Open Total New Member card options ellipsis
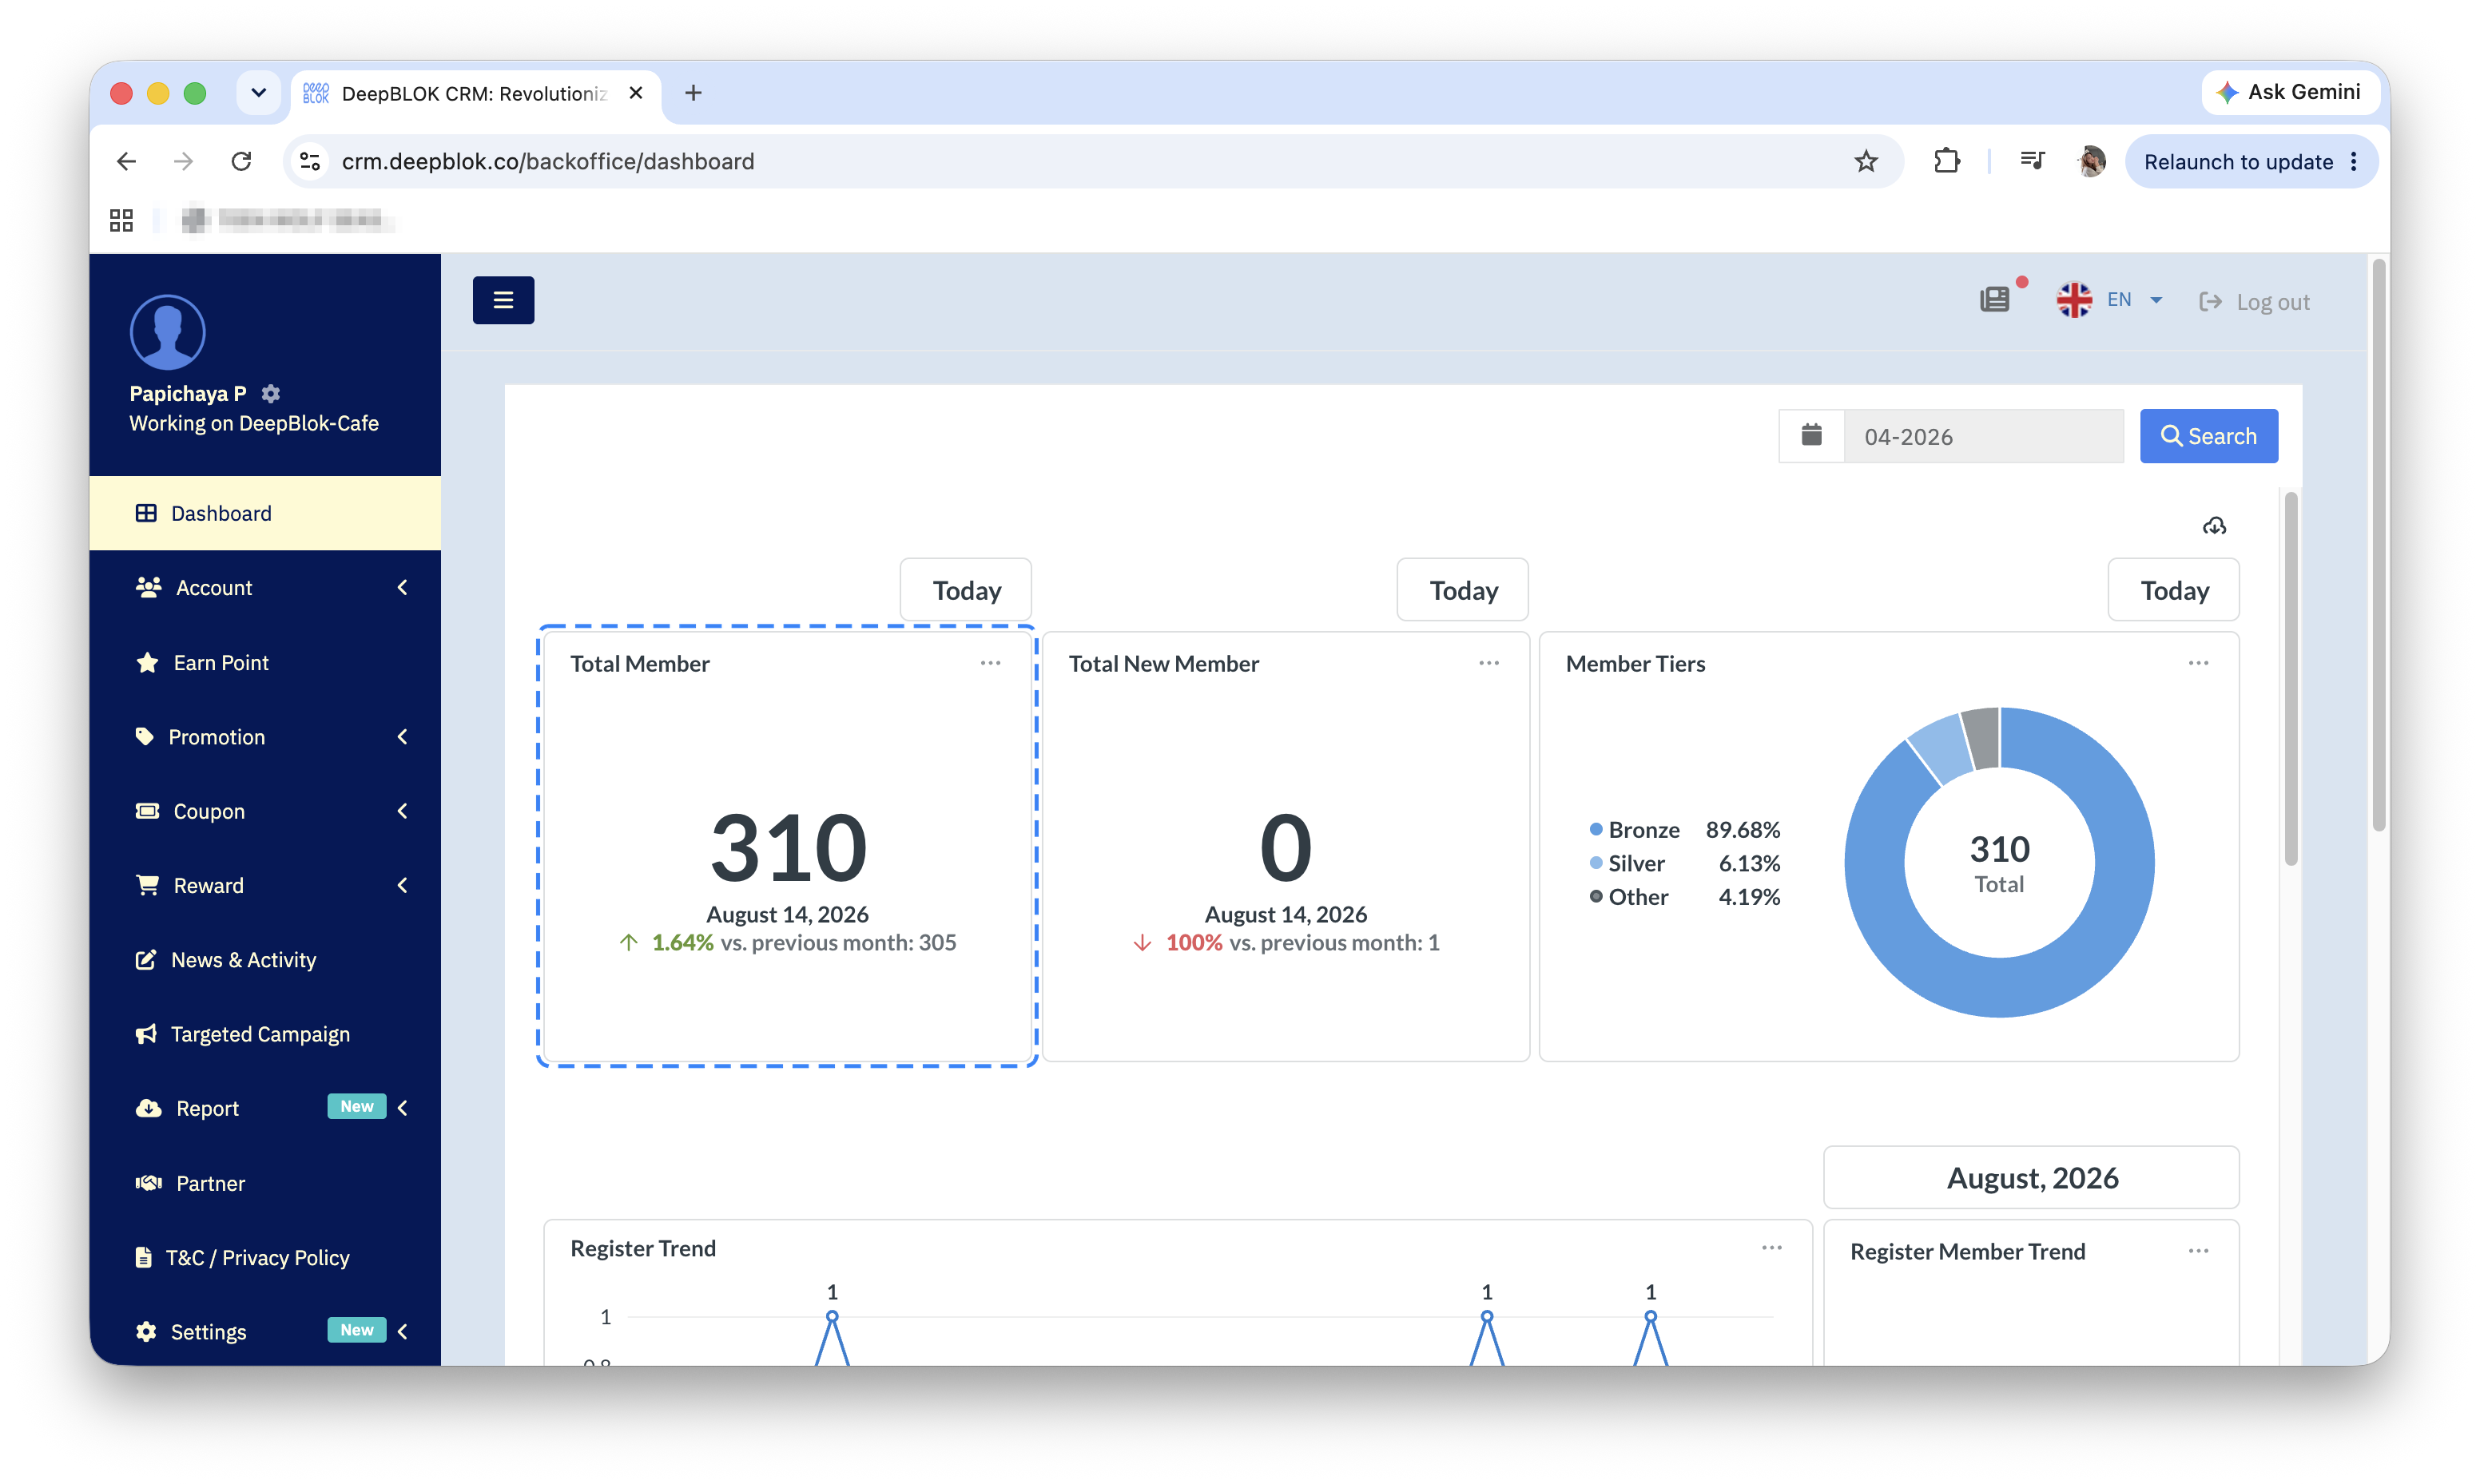 point(1489,663)
